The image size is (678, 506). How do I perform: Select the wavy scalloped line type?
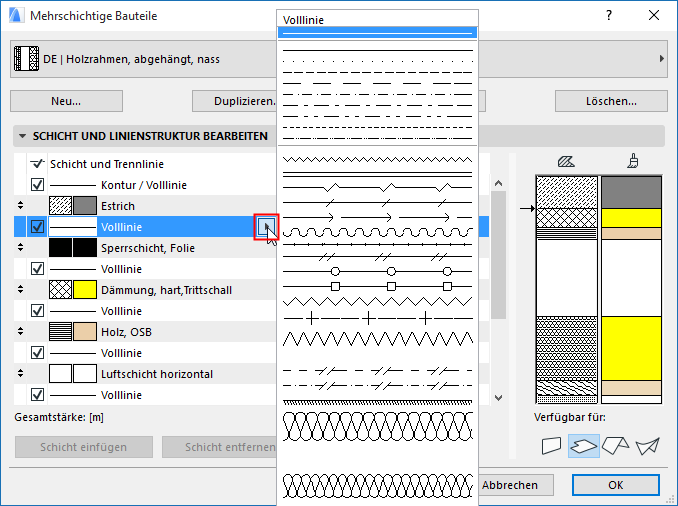(377, 233)
